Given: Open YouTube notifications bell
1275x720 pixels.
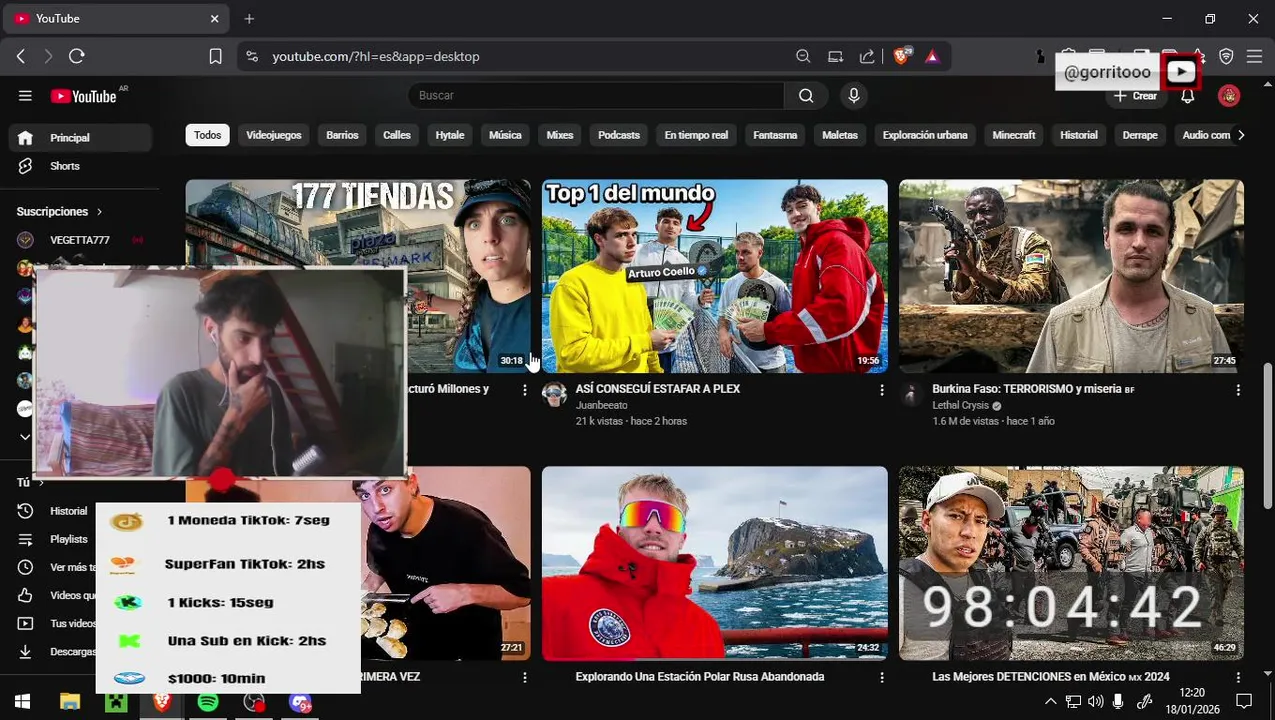Looking at the screenshot, I should click(x=1187, y=96).
